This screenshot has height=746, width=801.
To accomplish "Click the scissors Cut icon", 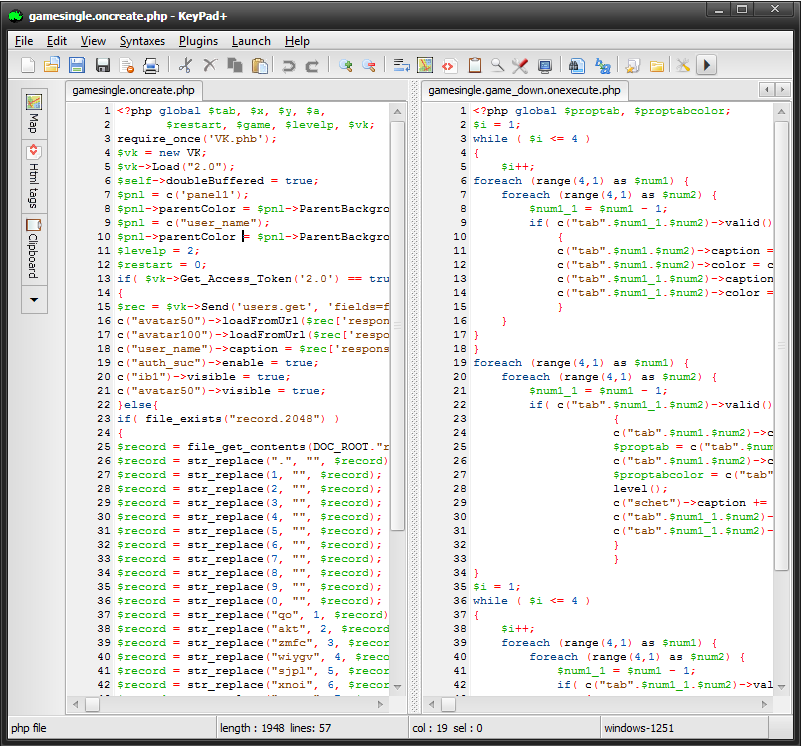I will pos(185,66).
